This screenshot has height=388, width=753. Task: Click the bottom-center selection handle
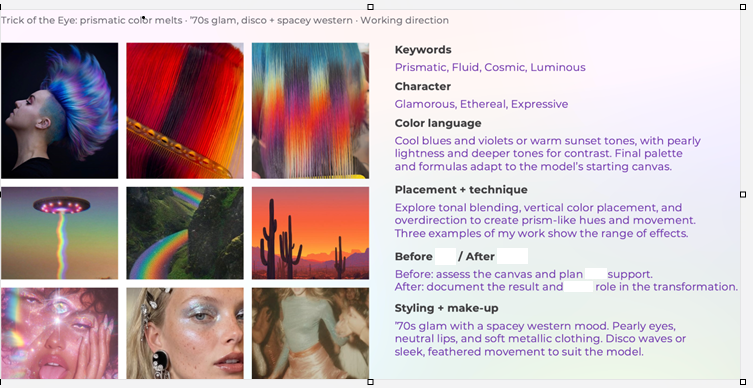click(x=370, y=382)
